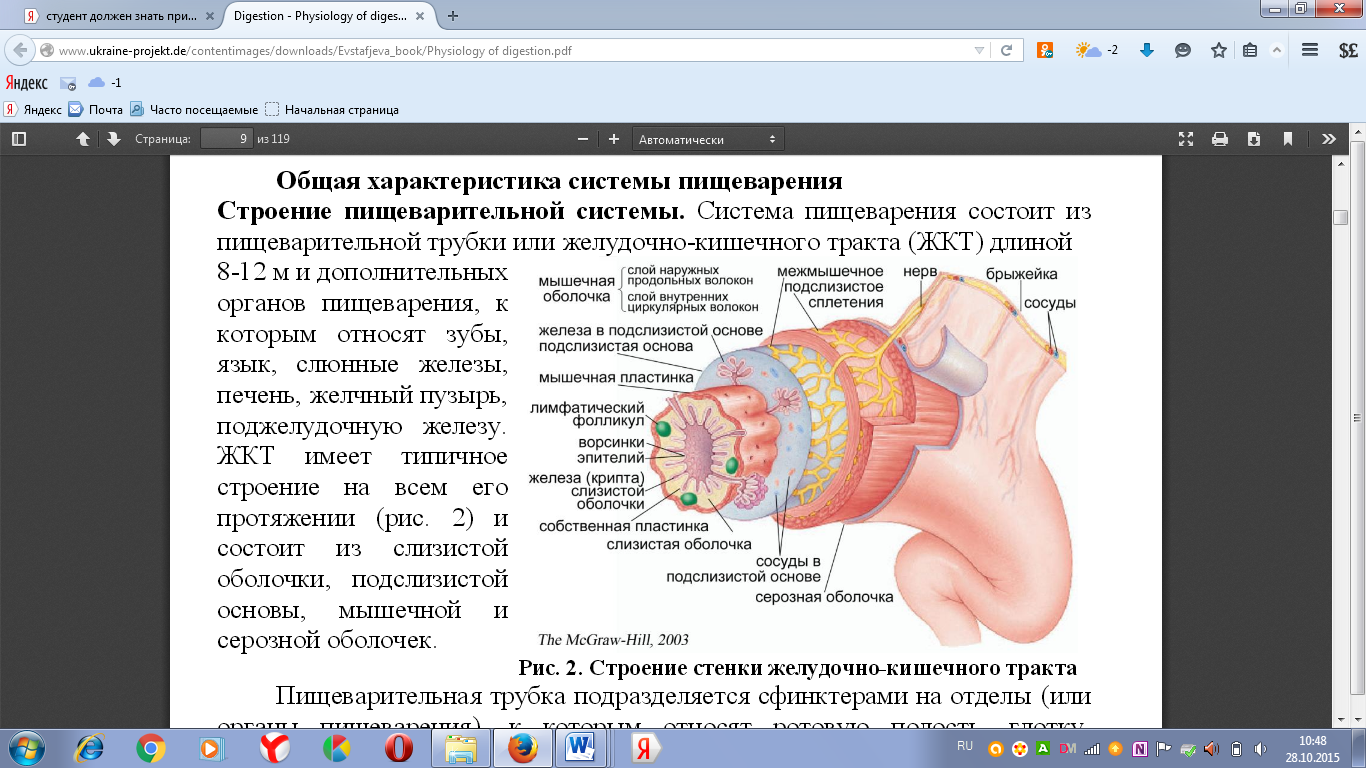The width and height of the screenshot is (1366, 768).
Task: Switch to Microsoft Word taskbar button
Action: click(579, 748)
